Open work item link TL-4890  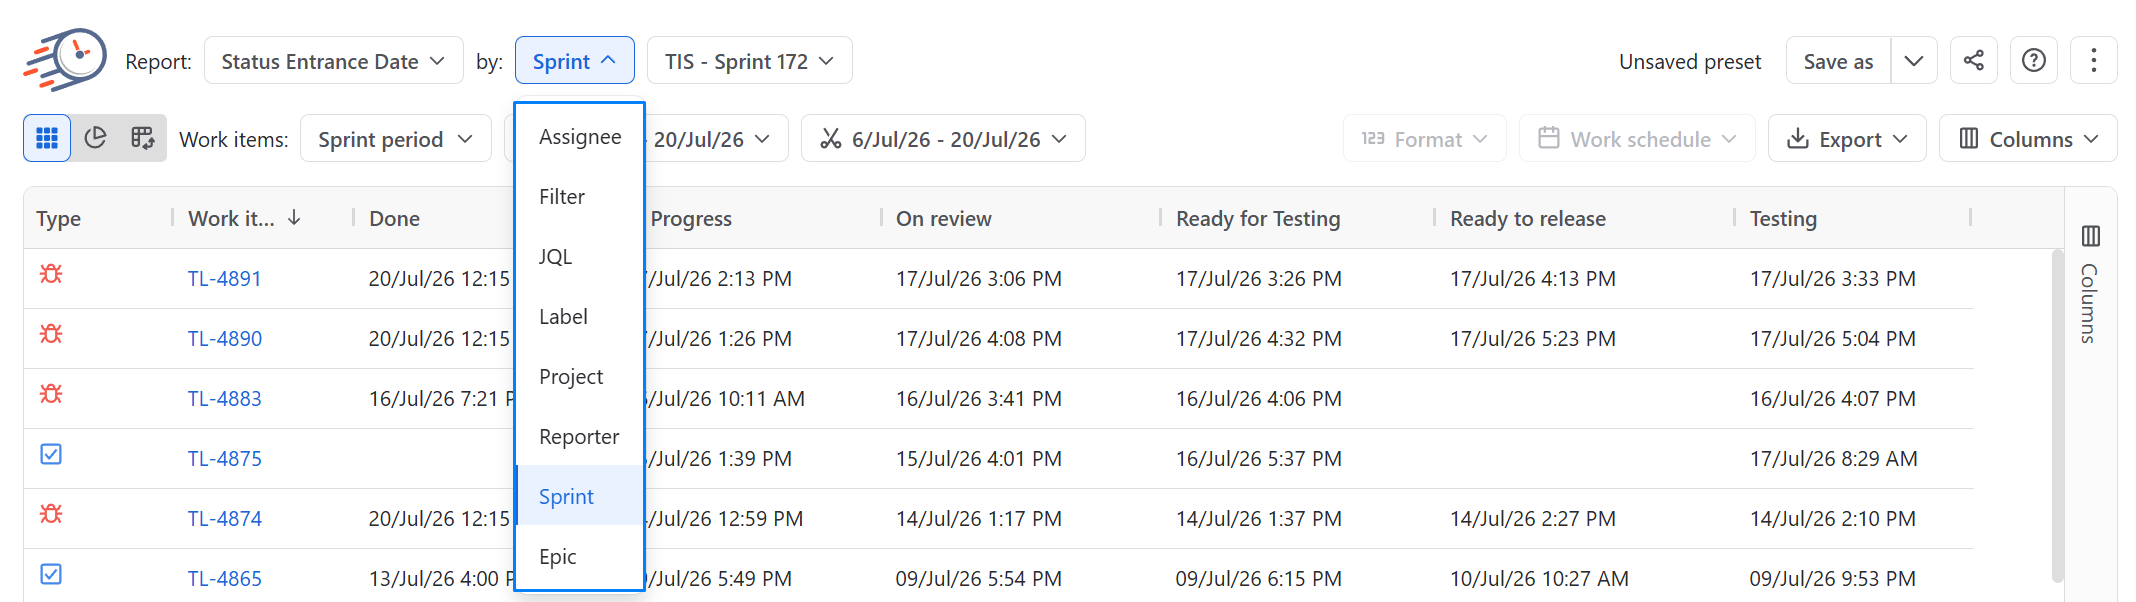click(225, 339)
